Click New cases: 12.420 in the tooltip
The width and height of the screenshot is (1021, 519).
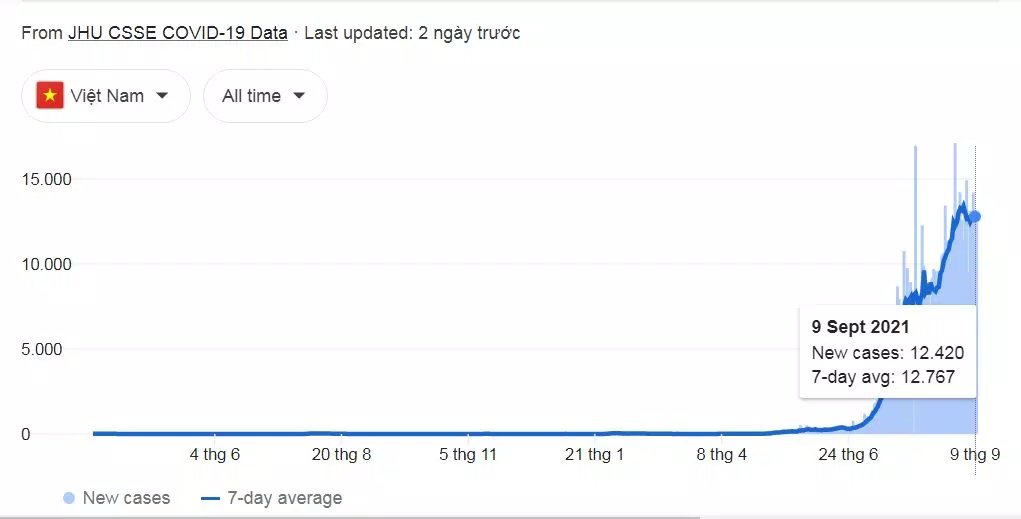click(887, 352)
